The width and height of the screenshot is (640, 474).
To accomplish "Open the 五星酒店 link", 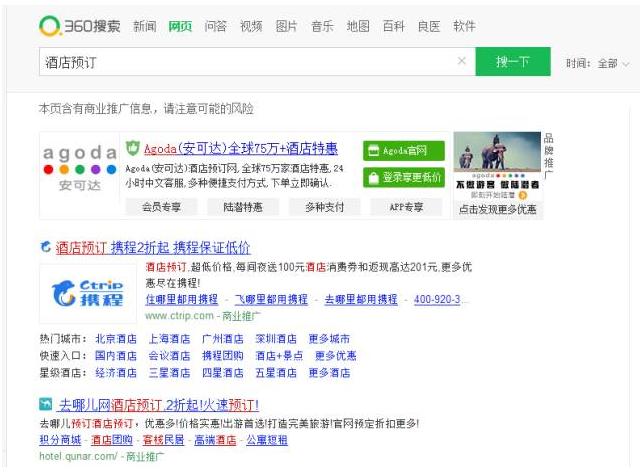I will click(276, 373).
